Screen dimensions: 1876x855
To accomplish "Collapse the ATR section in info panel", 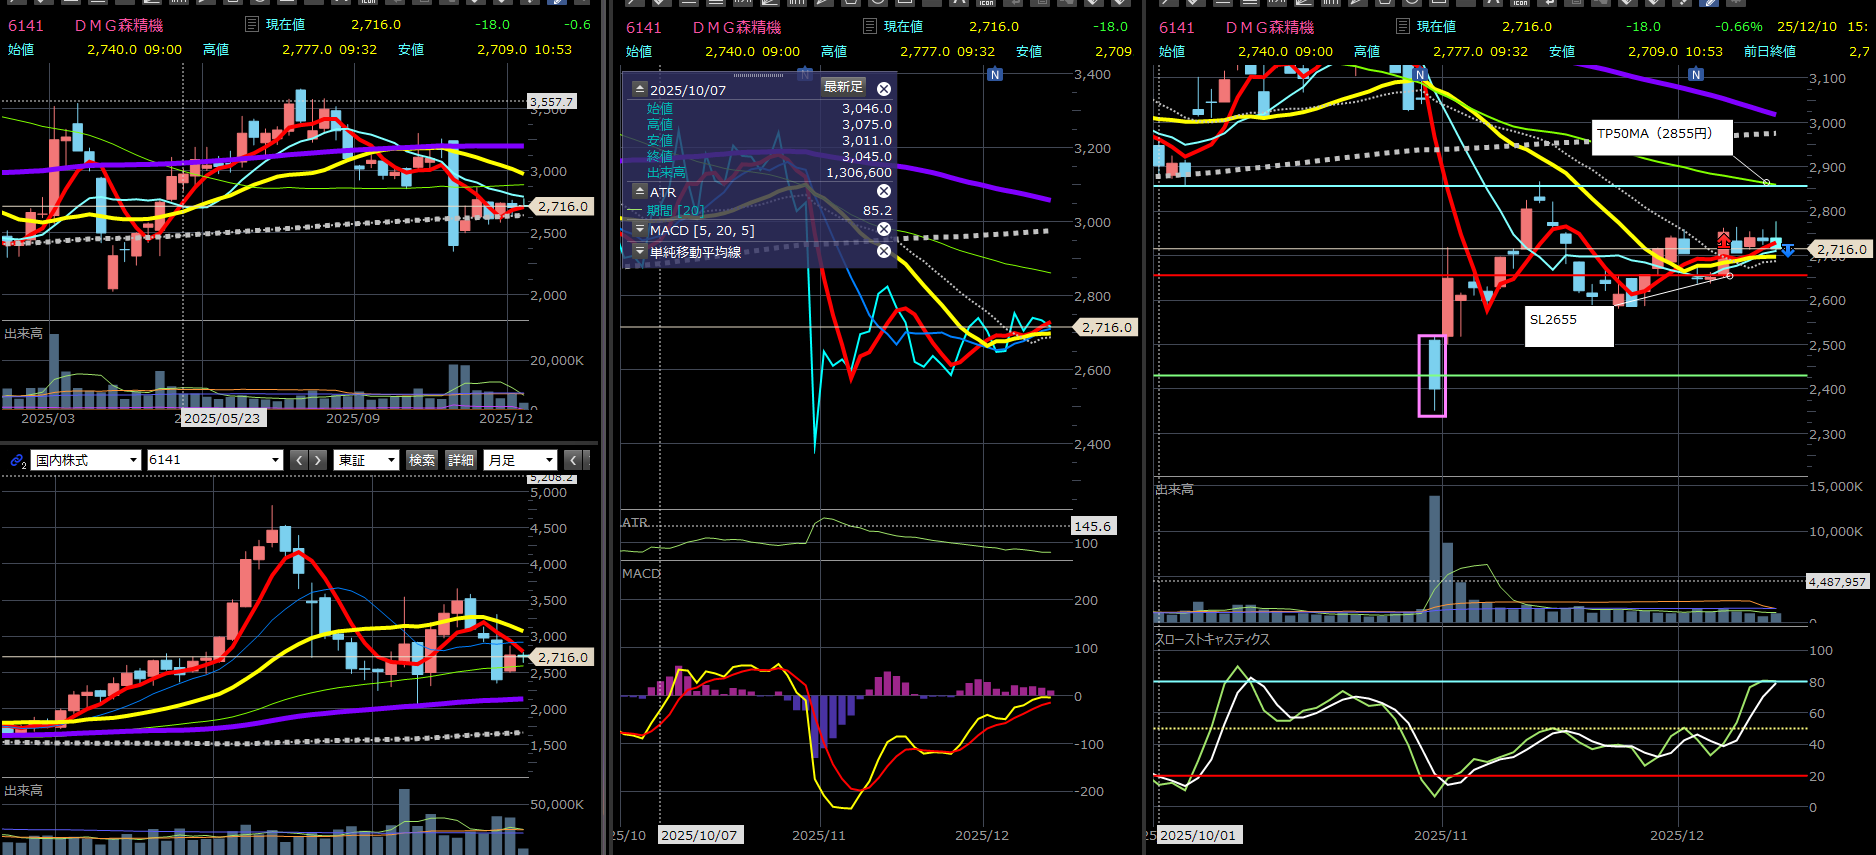I will 640,191.
